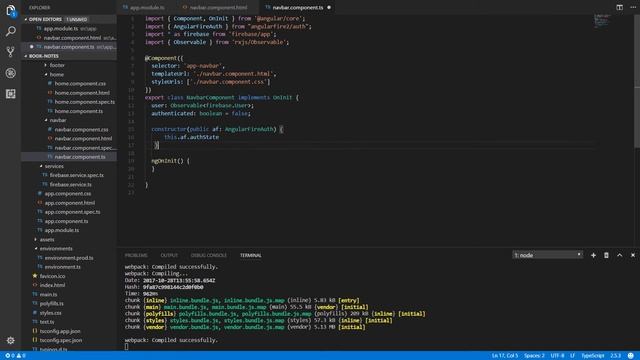Split the editor to the side

tap(619, 7)
